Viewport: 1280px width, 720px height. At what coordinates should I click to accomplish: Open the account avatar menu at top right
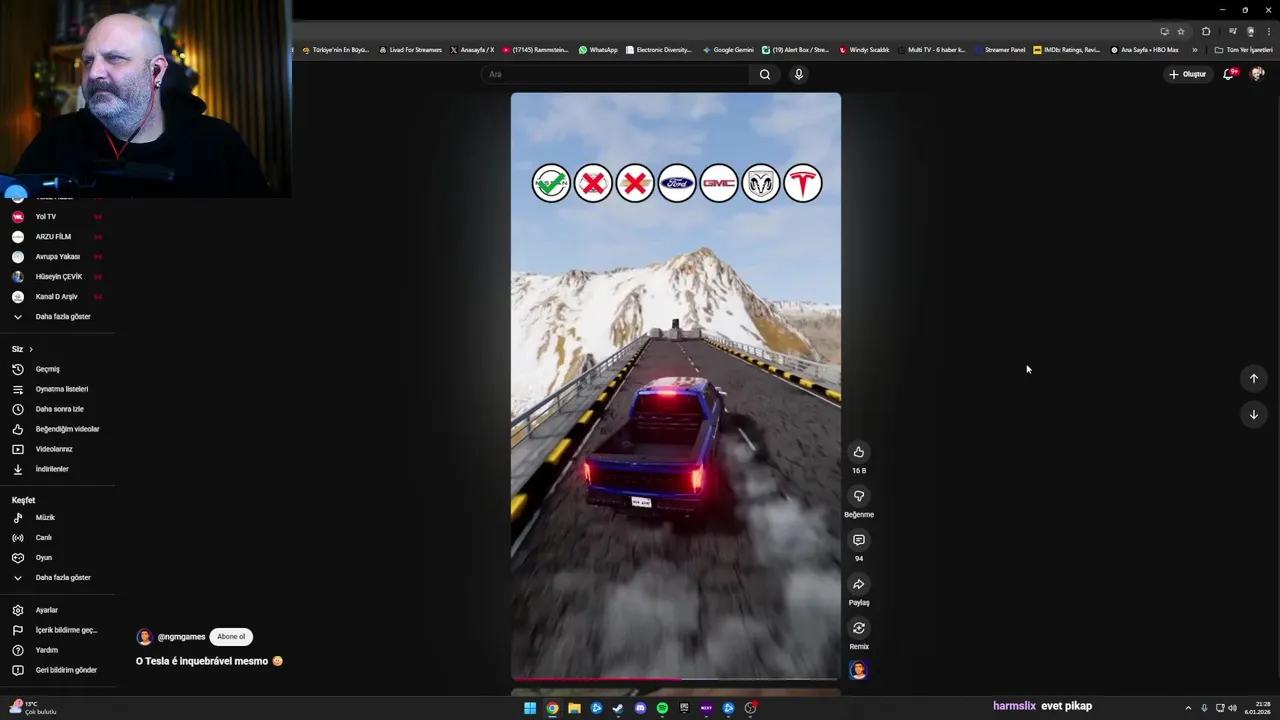[x=1257, y=74]
